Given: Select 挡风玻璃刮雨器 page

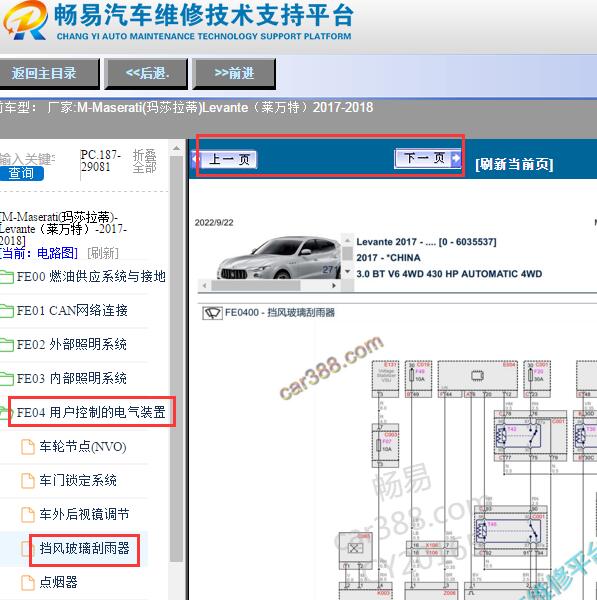Looking at the screenshot, I should pyautogui.click(x=84, y=548).
